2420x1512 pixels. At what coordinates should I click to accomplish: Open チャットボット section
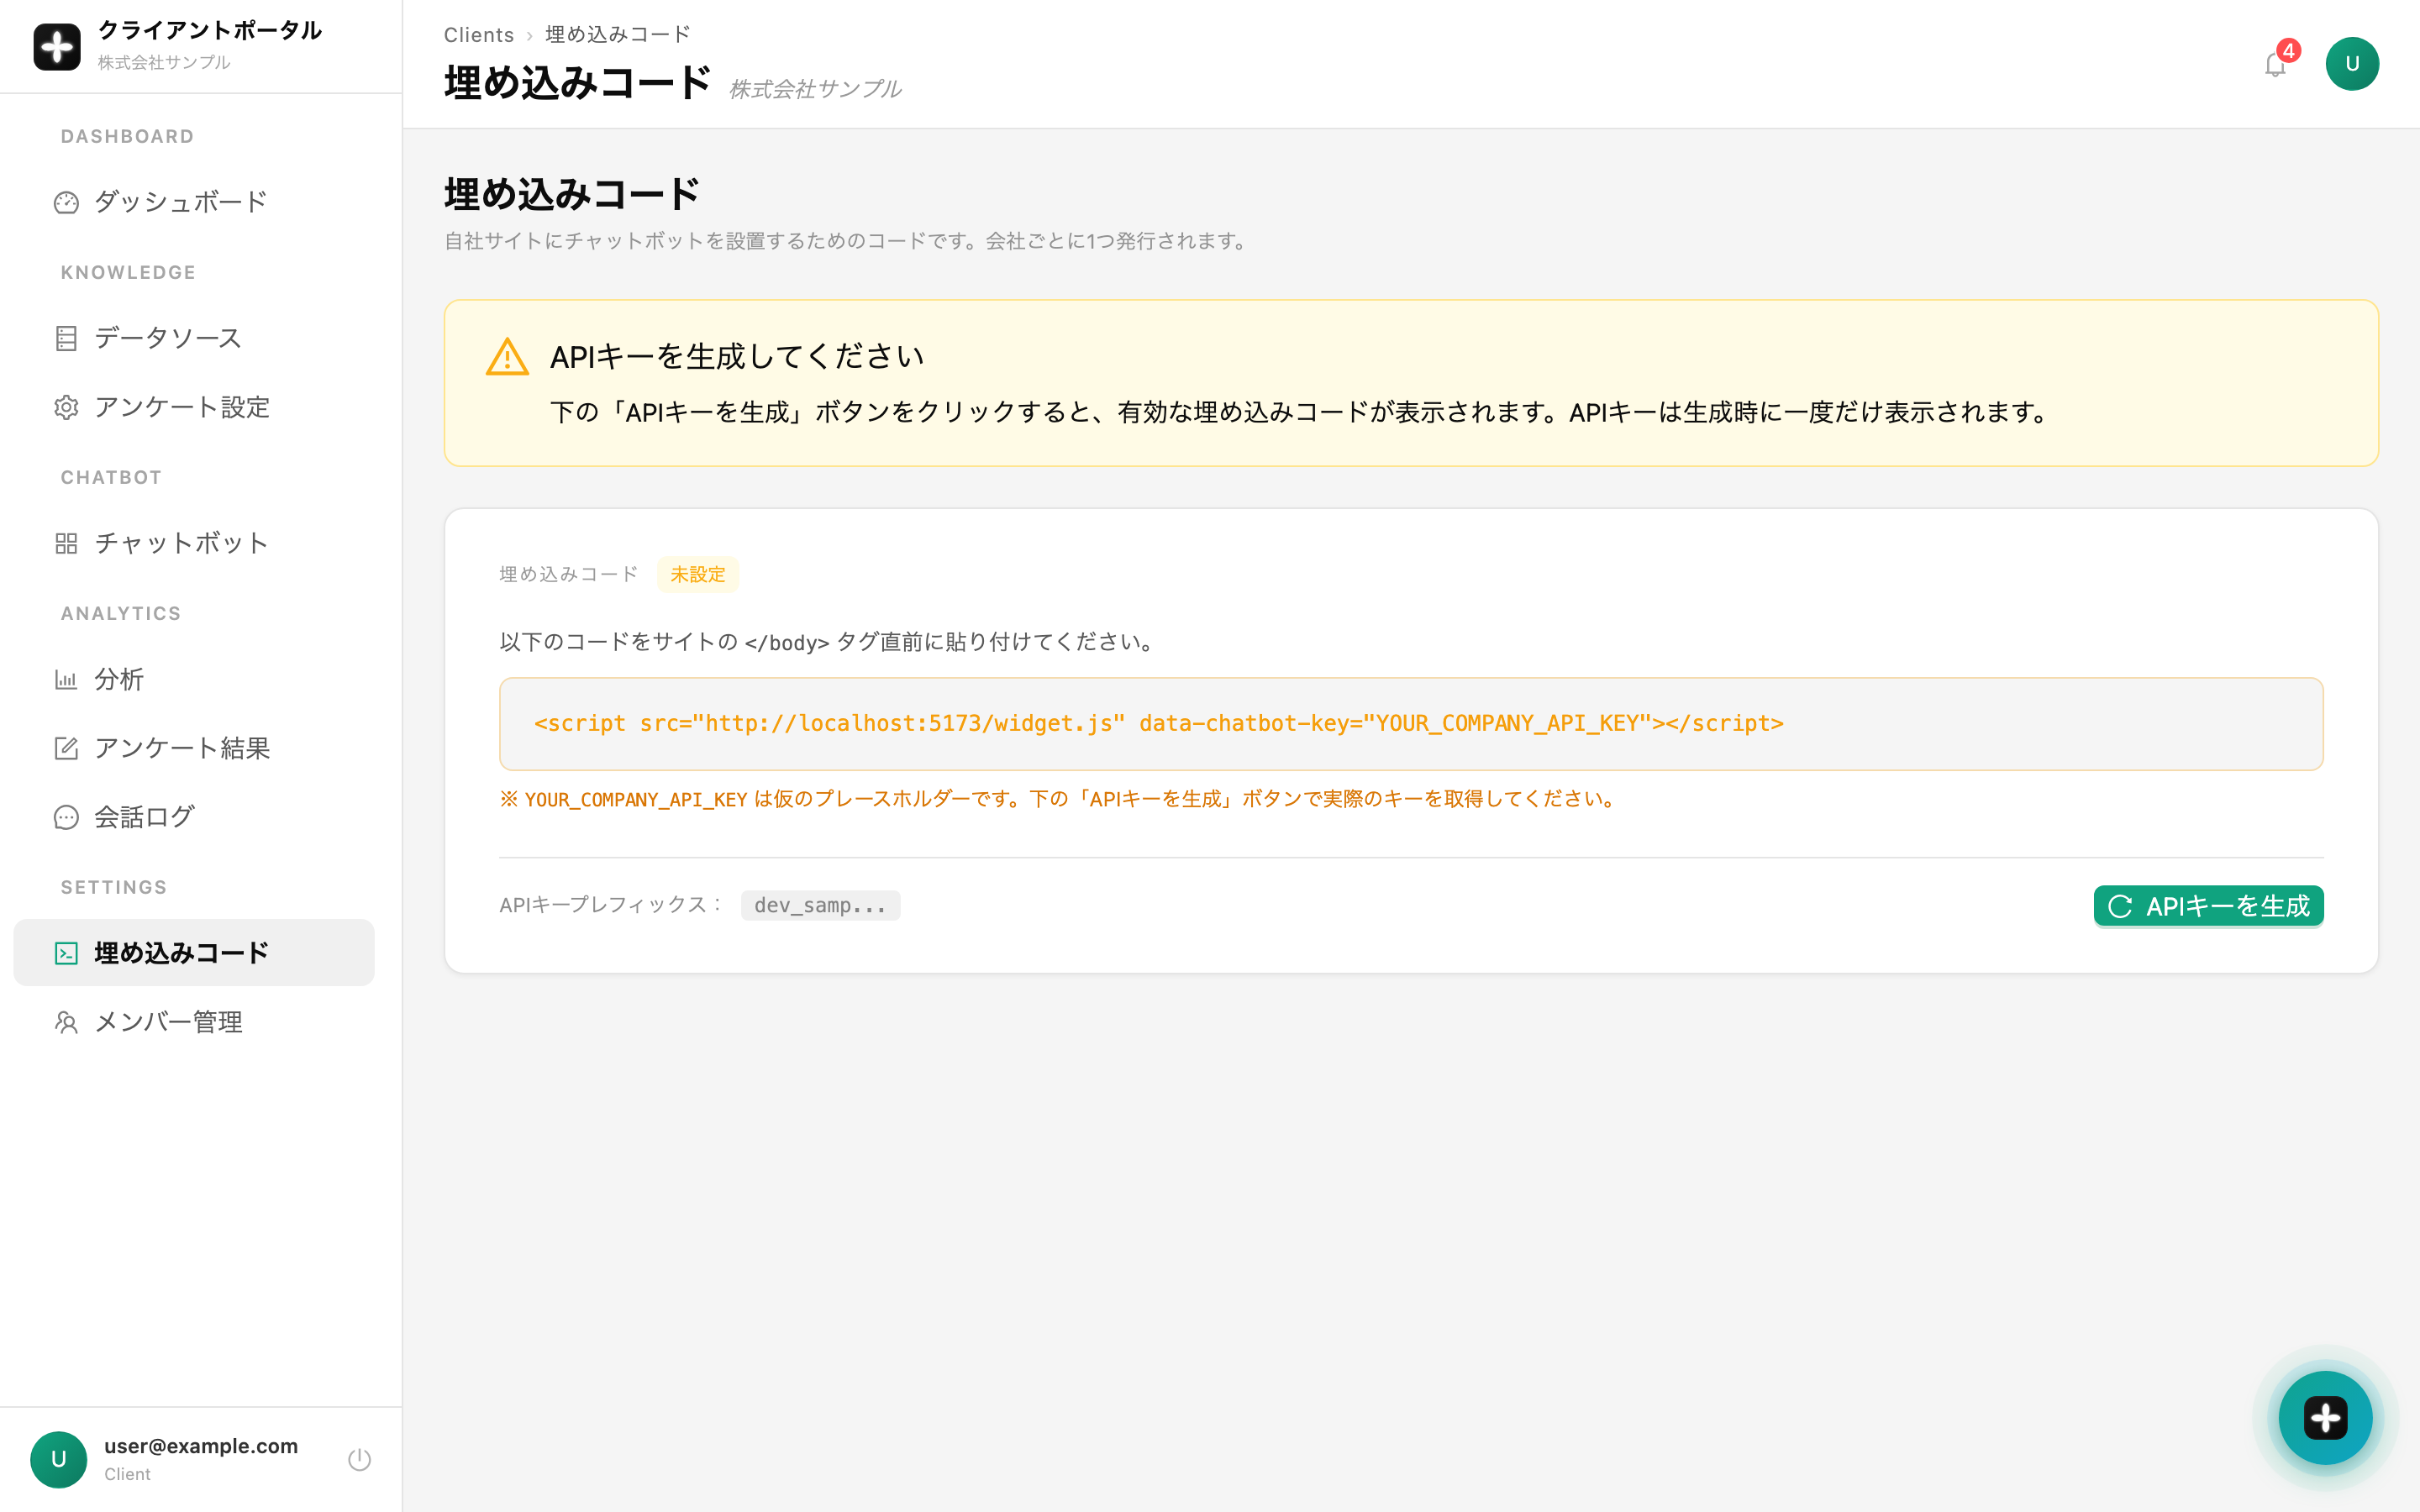point(194,543)
